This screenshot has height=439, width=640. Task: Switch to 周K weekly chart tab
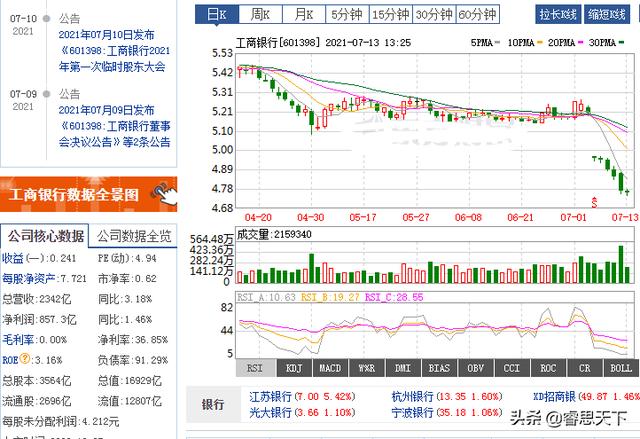(x=260, y=14)
